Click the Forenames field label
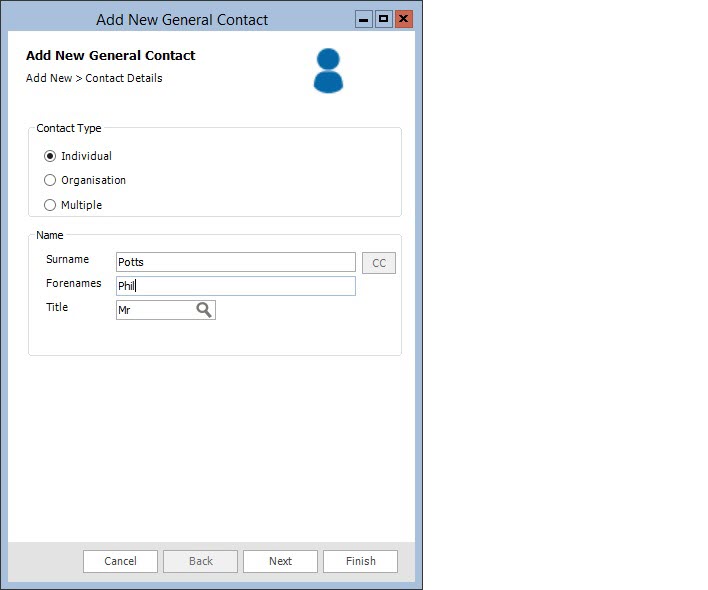Viewport: 708px width, 590px height. 74,283
